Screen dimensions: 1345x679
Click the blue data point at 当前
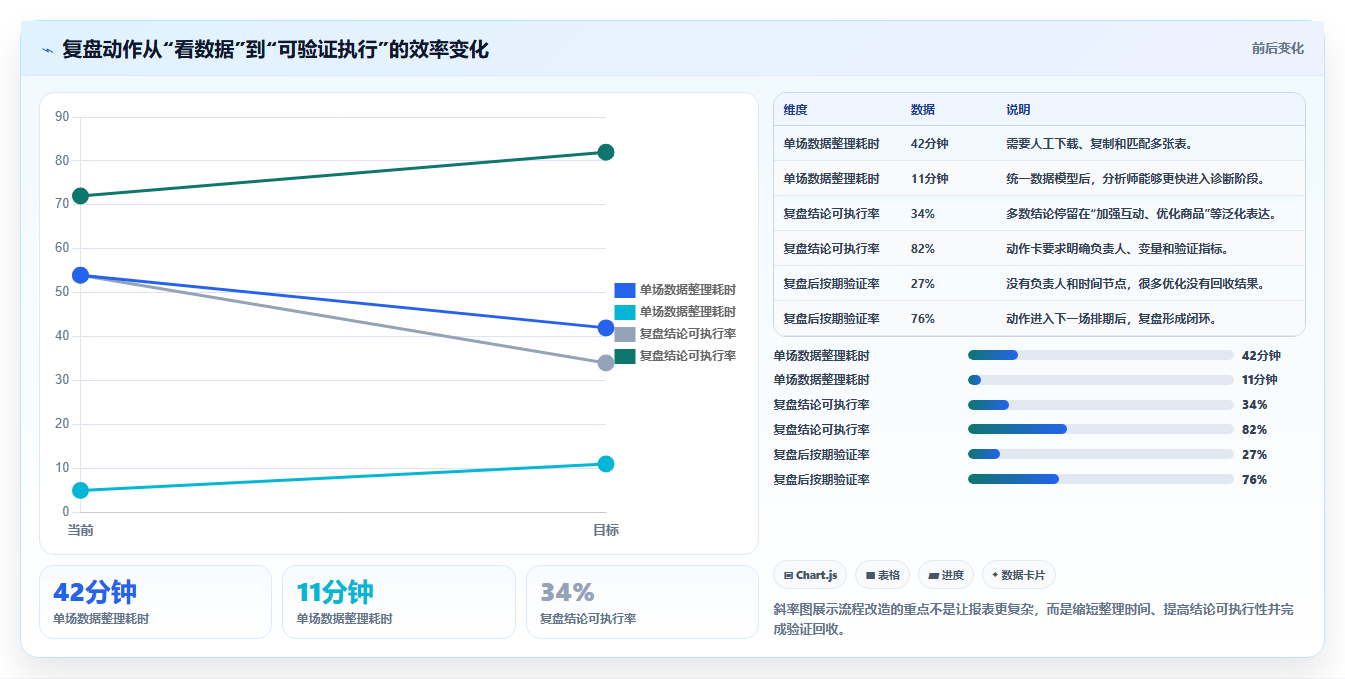[x=80, y=275]
